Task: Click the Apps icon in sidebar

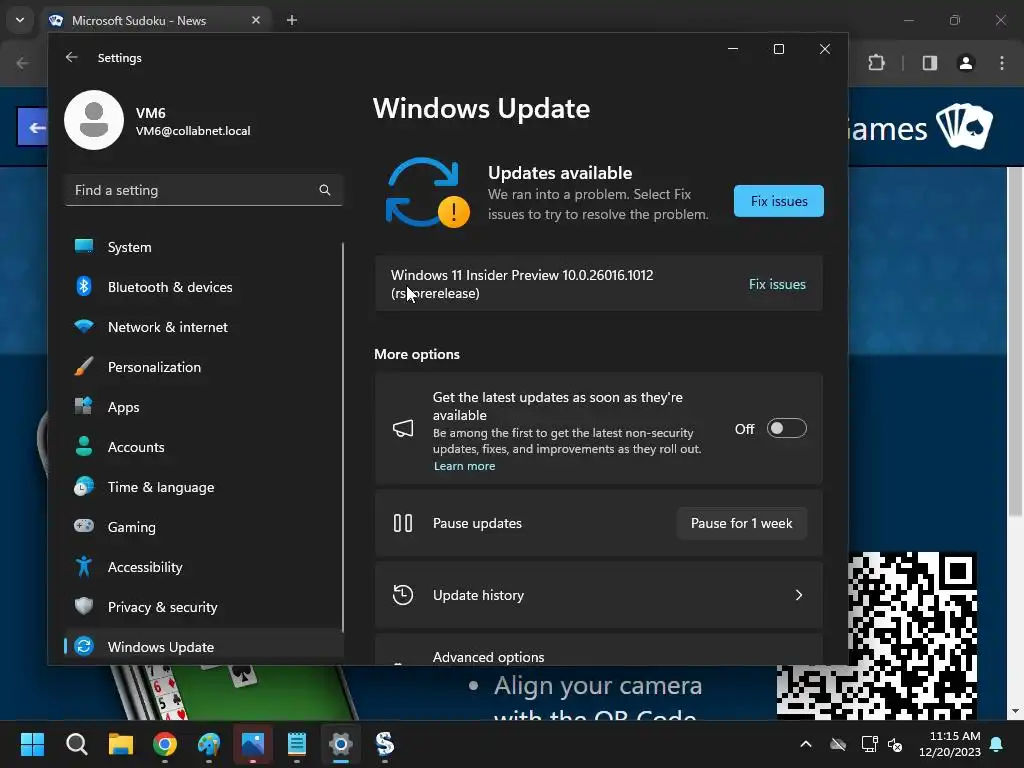Action: (x=84, y=406)
